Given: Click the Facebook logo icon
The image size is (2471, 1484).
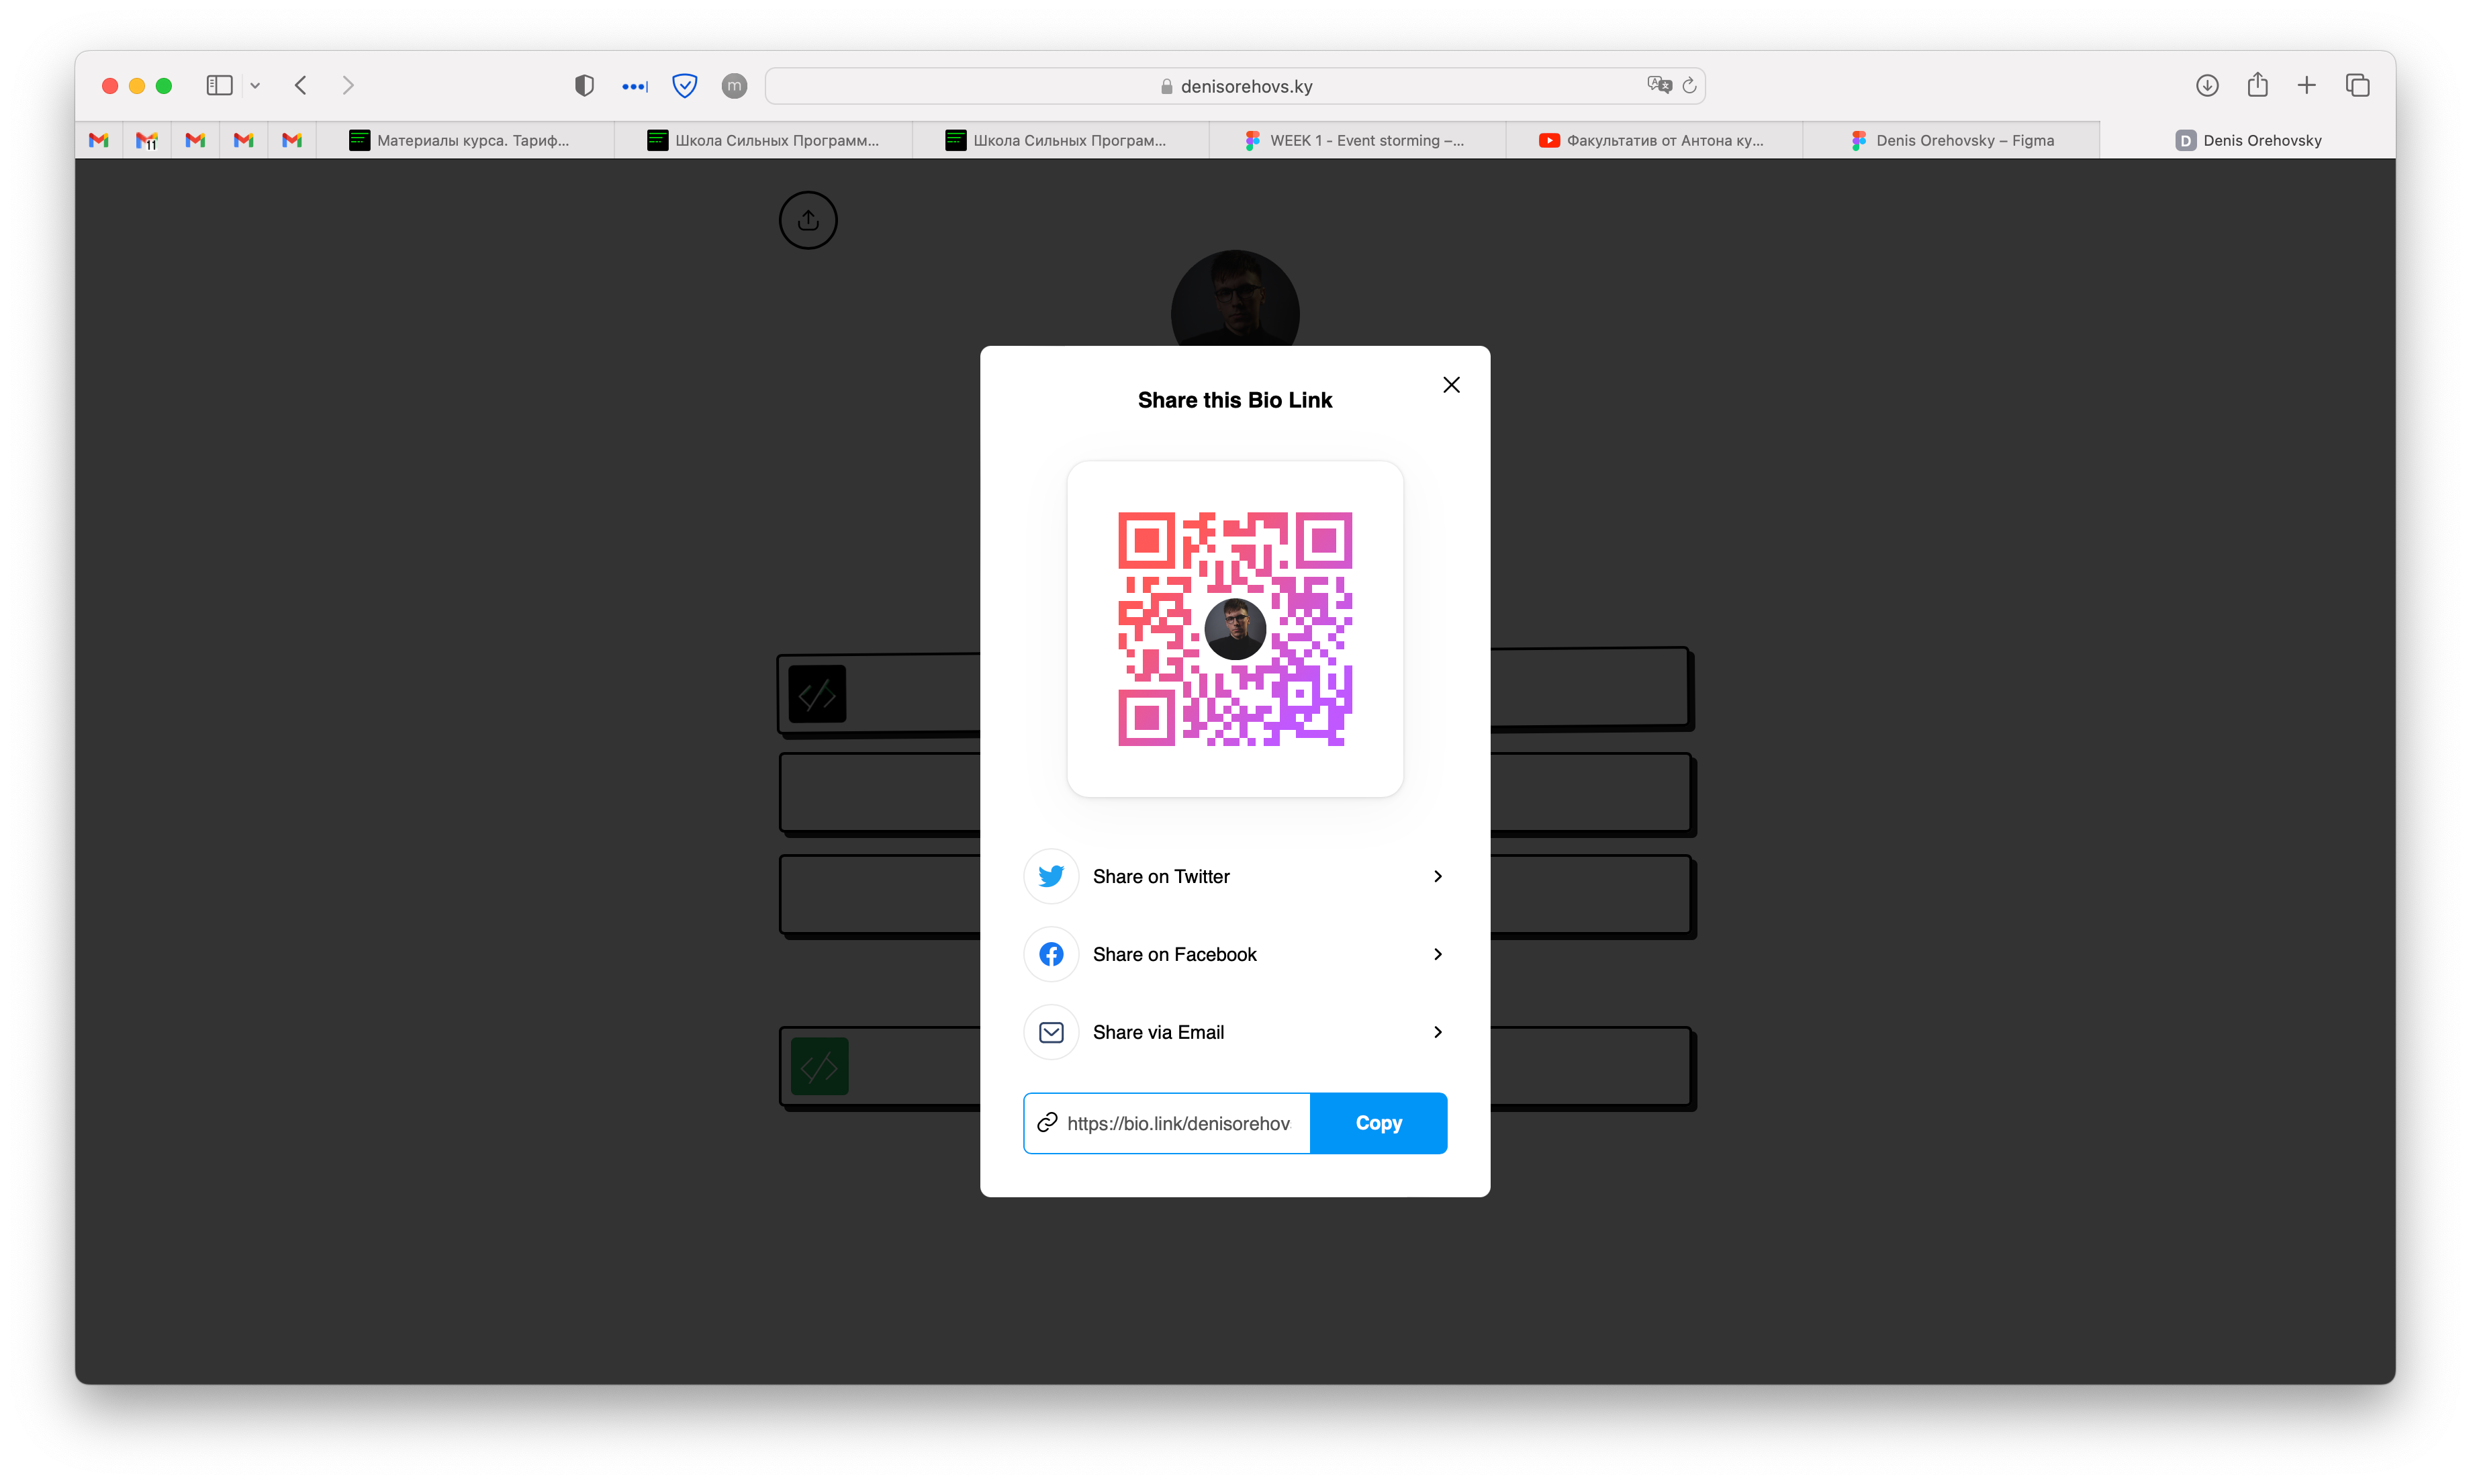Looking at the screenshot, I should 1051,954.
